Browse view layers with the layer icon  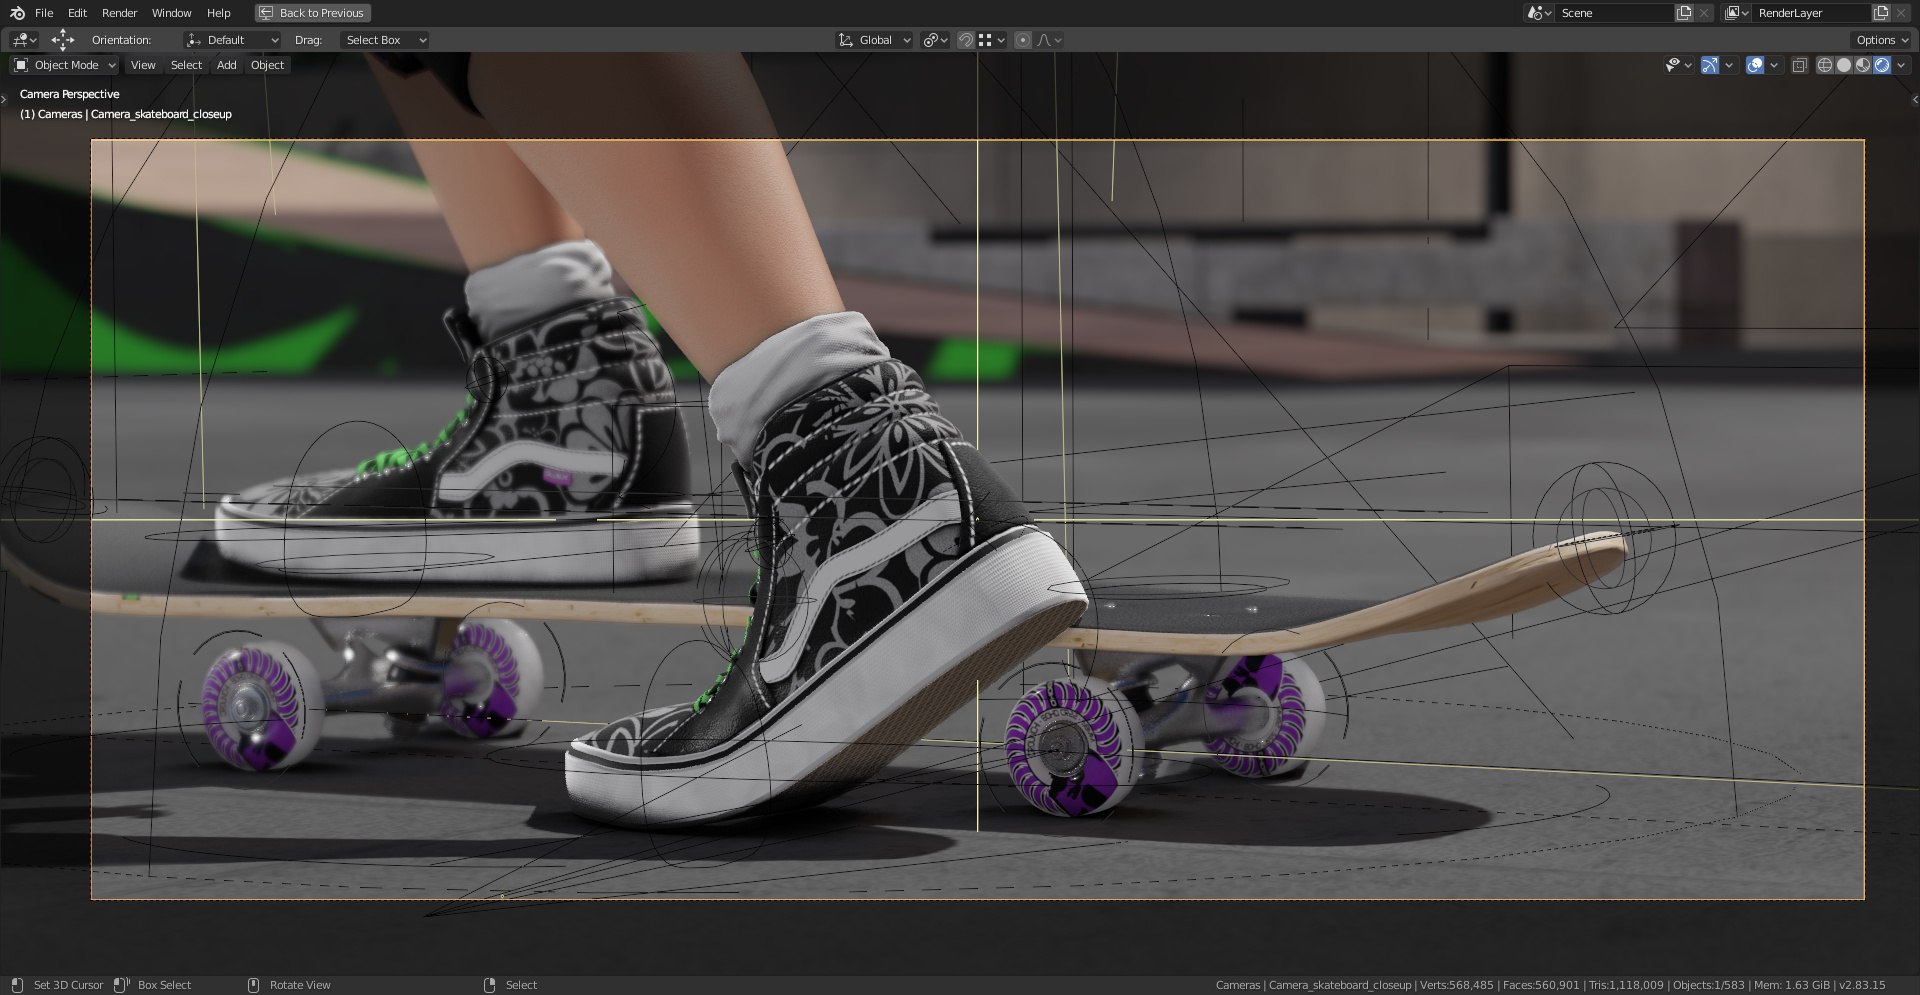coord(1737,13)
